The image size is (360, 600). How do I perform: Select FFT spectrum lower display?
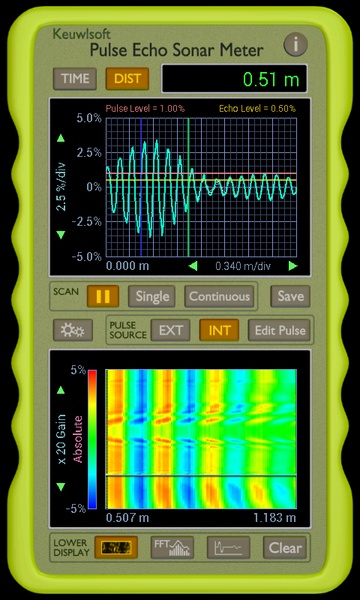pyautogui.click(x=172, y=548)
